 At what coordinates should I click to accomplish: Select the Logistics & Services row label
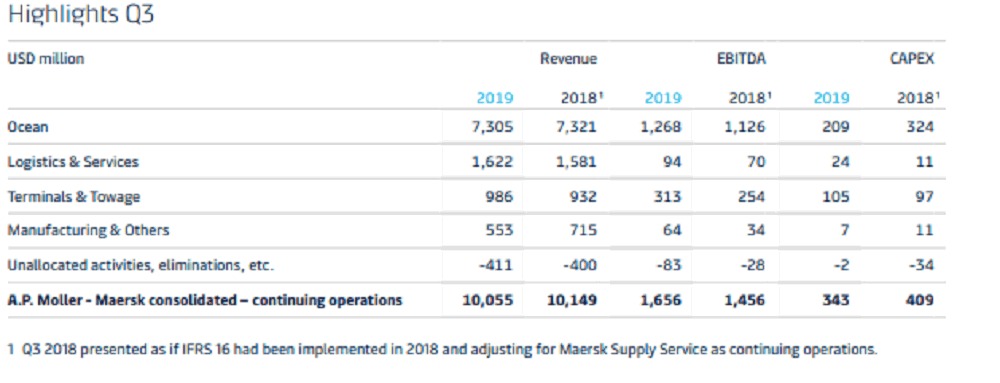(x=73, y=162)
